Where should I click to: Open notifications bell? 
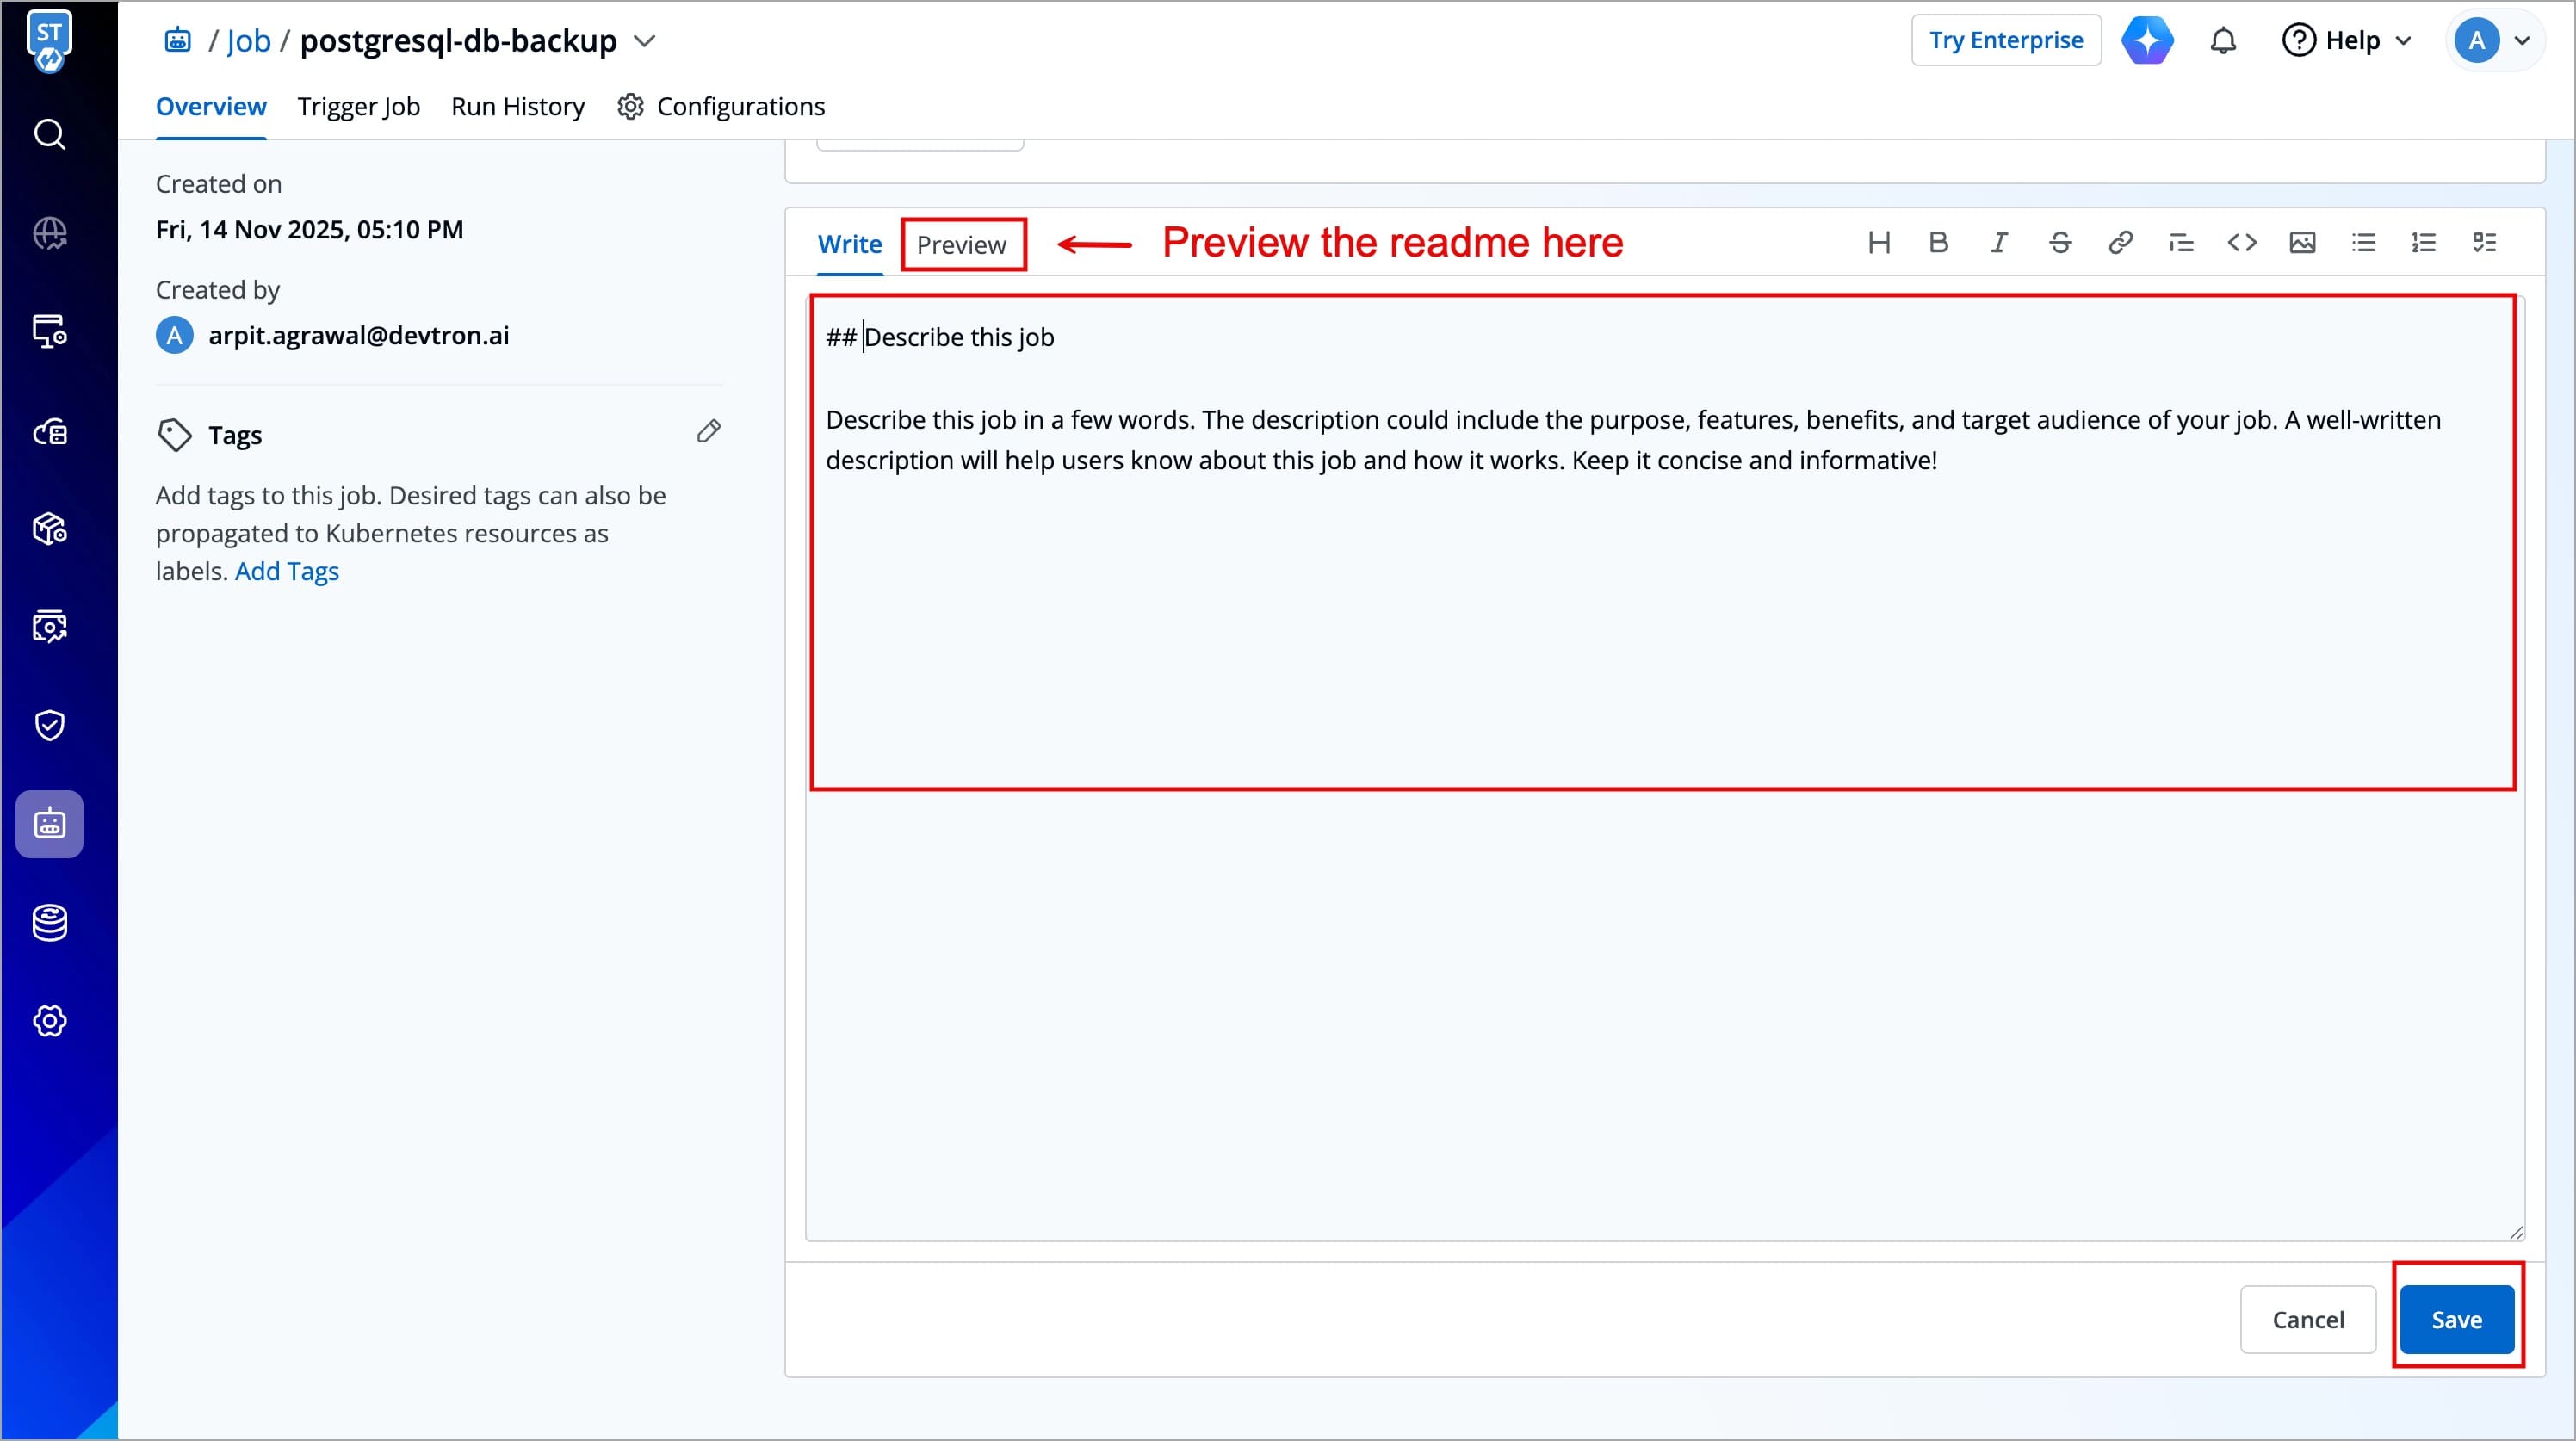[2222, 41]
